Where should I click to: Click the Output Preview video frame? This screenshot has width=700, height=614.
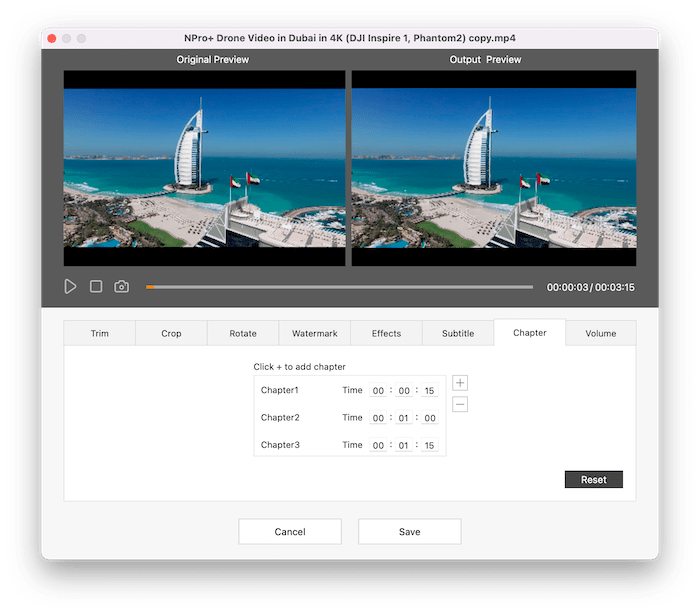click(x=494, y=168)
